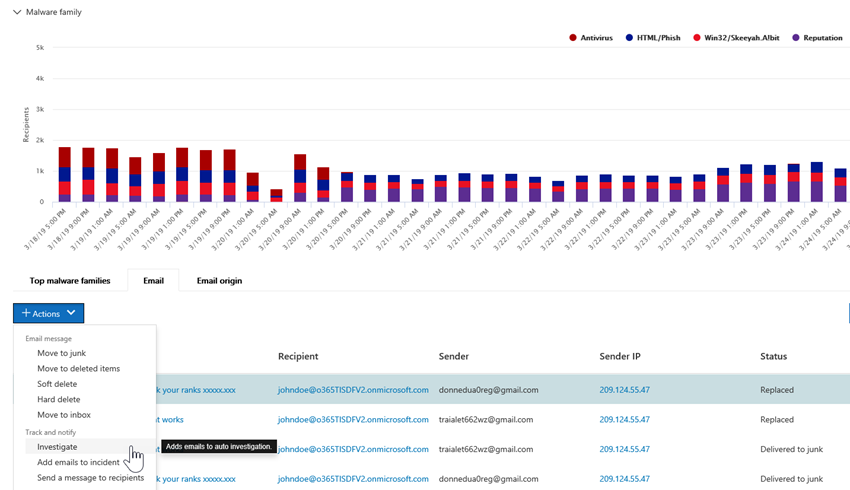850x490 pixels.
Task: Open the Actions dropdown button
Action: click(x=48, y=313)
